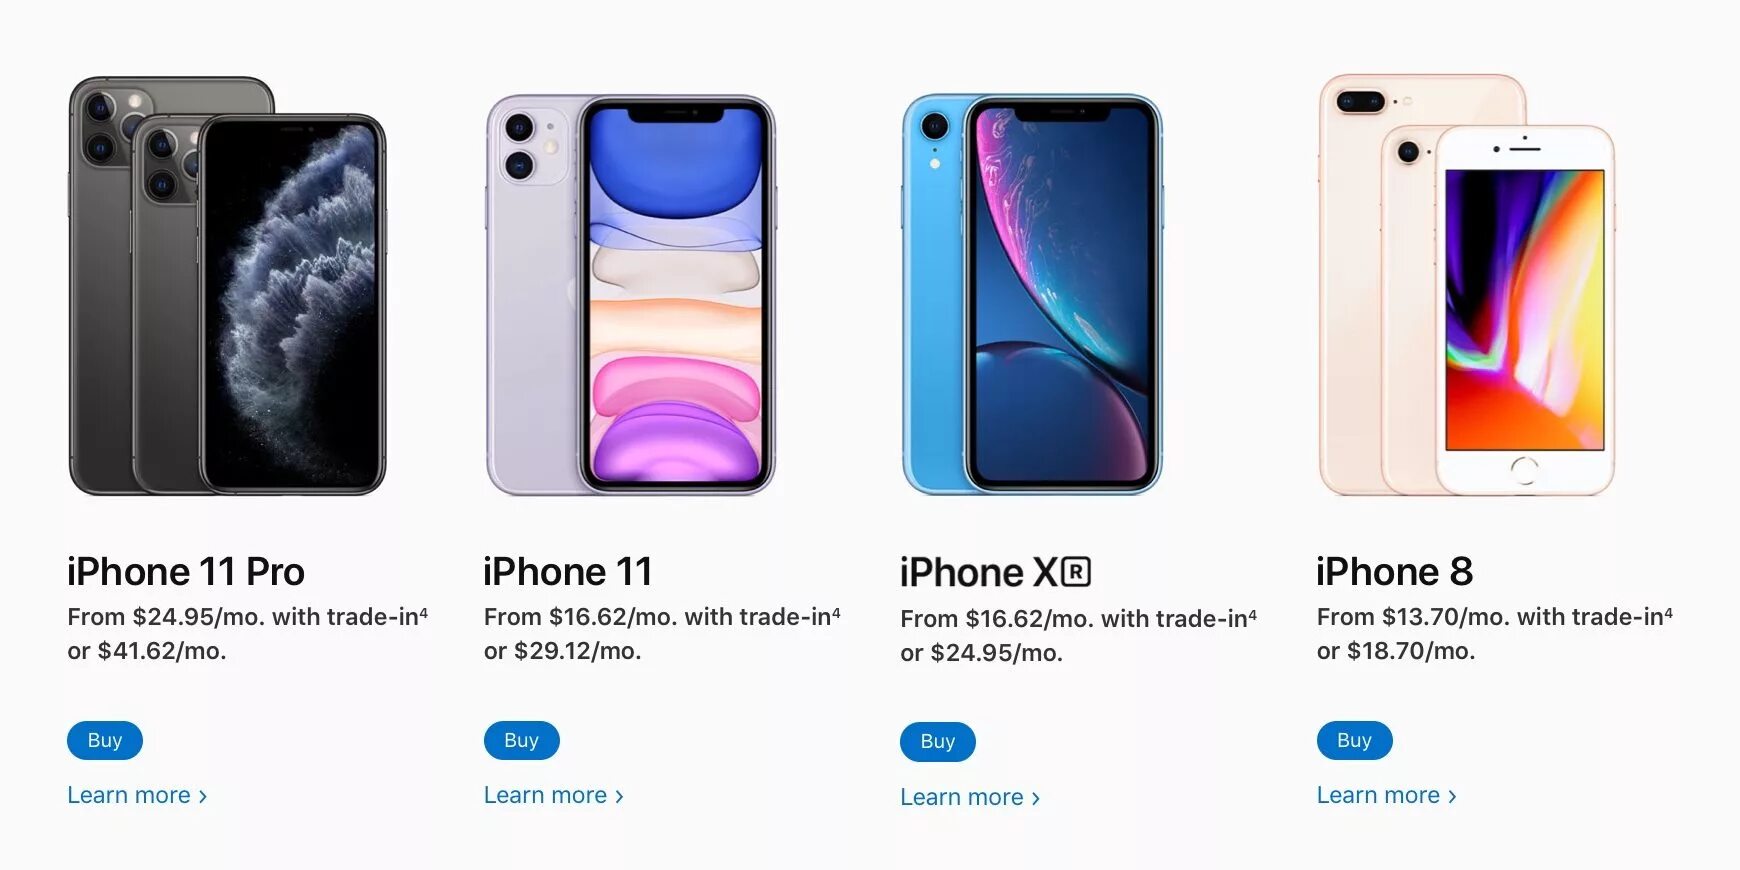Select the gold iPhone 8 image
The width and height of the screenshot is (1740, 870).
(x=1467, y=285)
